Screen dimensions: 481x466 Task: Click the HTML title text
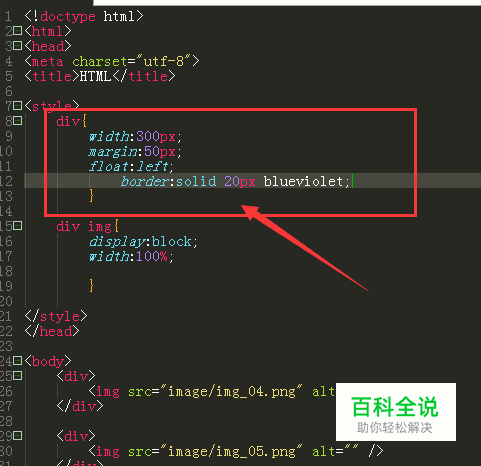point(95,76)
